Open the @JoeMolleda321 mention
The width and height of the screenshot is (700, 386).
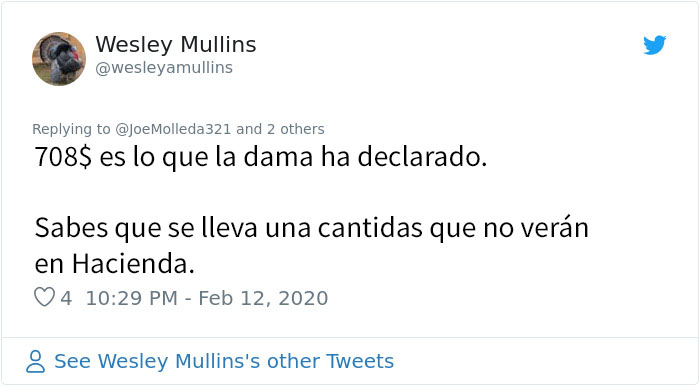[x=173, y=129]
